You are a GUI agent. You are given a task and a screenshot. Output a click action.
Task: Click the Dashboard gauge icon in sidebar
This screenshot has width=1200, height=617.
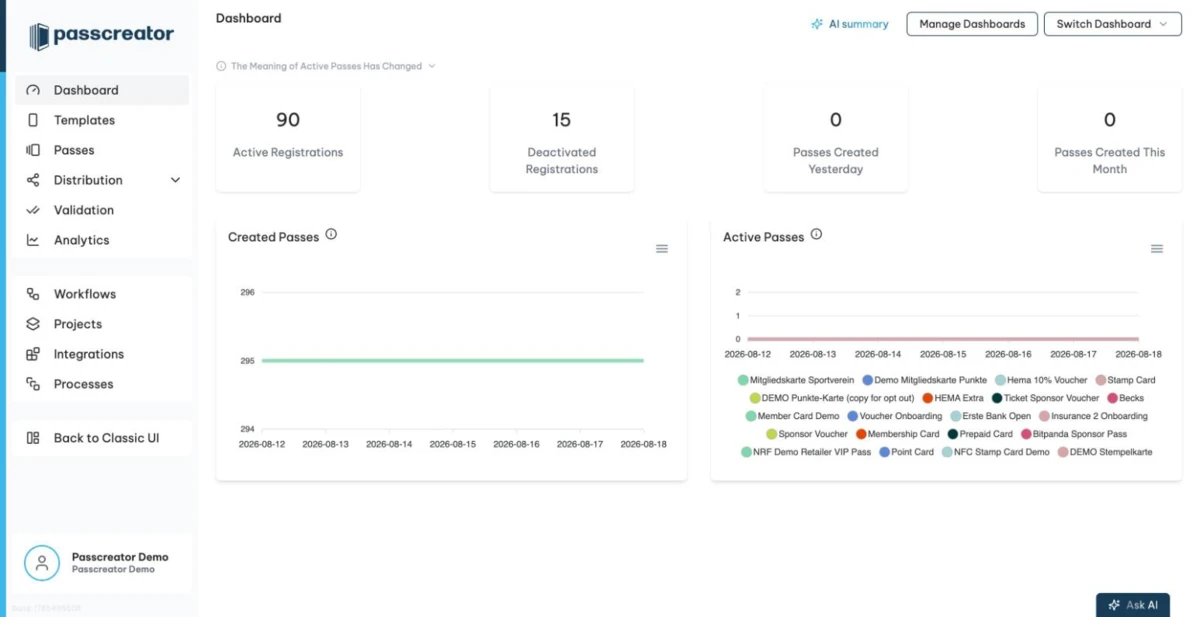coord(33,90)
